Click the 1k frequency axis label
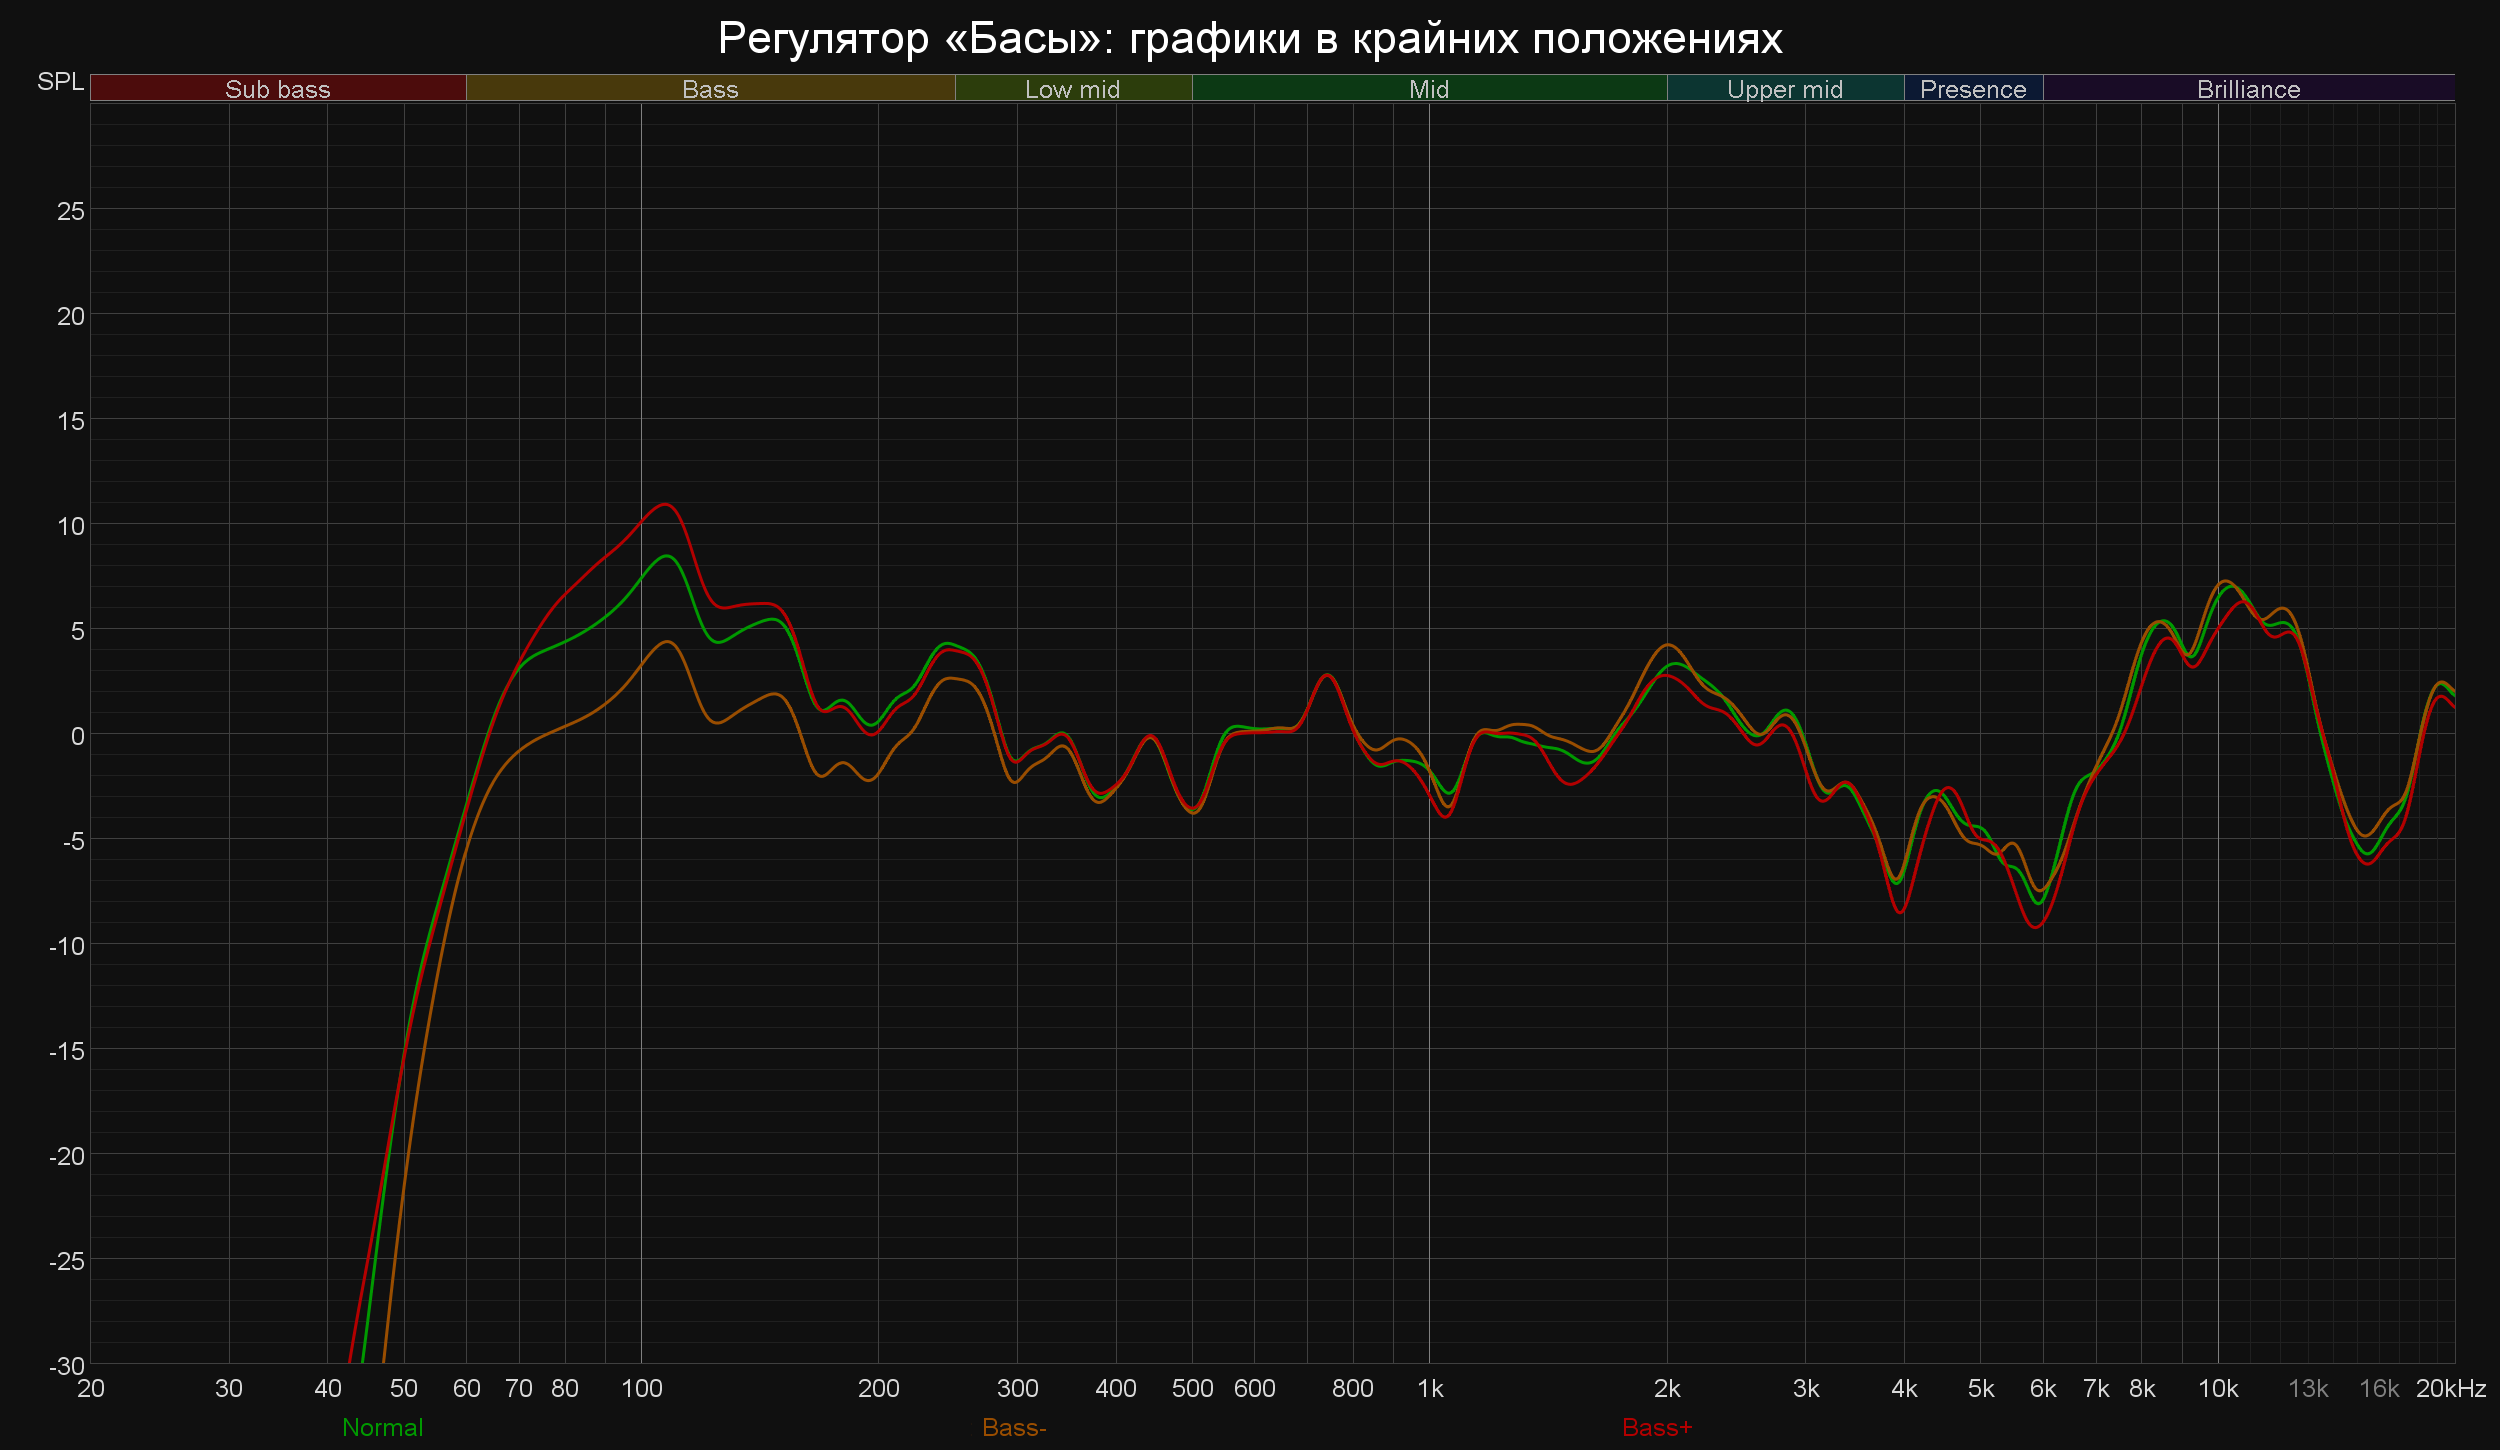Viewport: 2500px width, 1450px height. [x=1430, y=1388]
